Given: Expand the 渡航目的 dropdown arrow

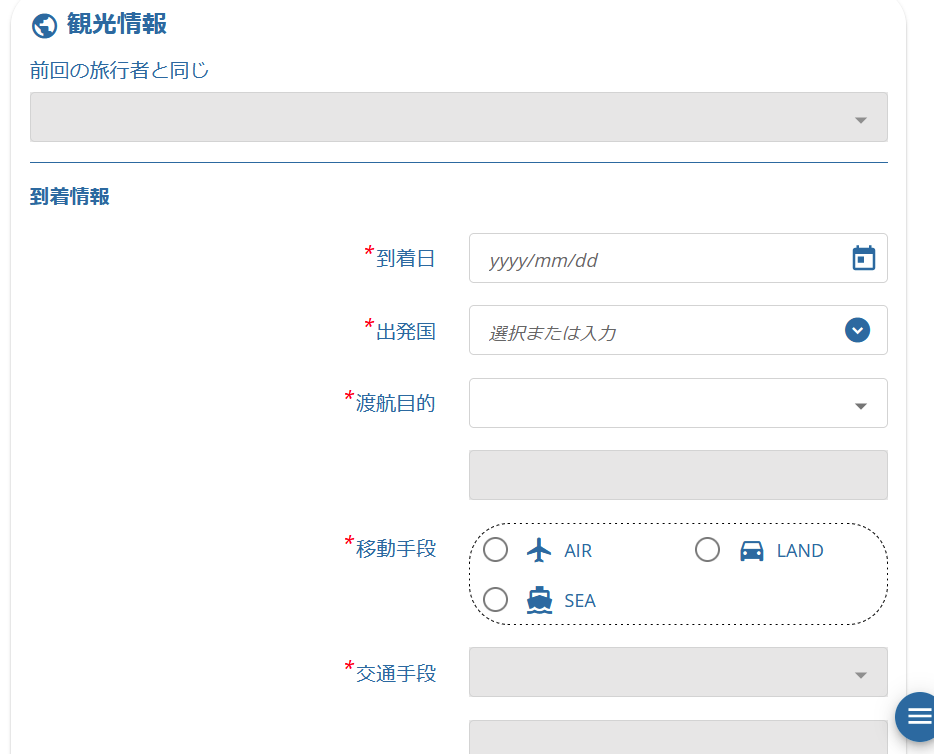Looking at the screenshot, I should click(860, 405).
